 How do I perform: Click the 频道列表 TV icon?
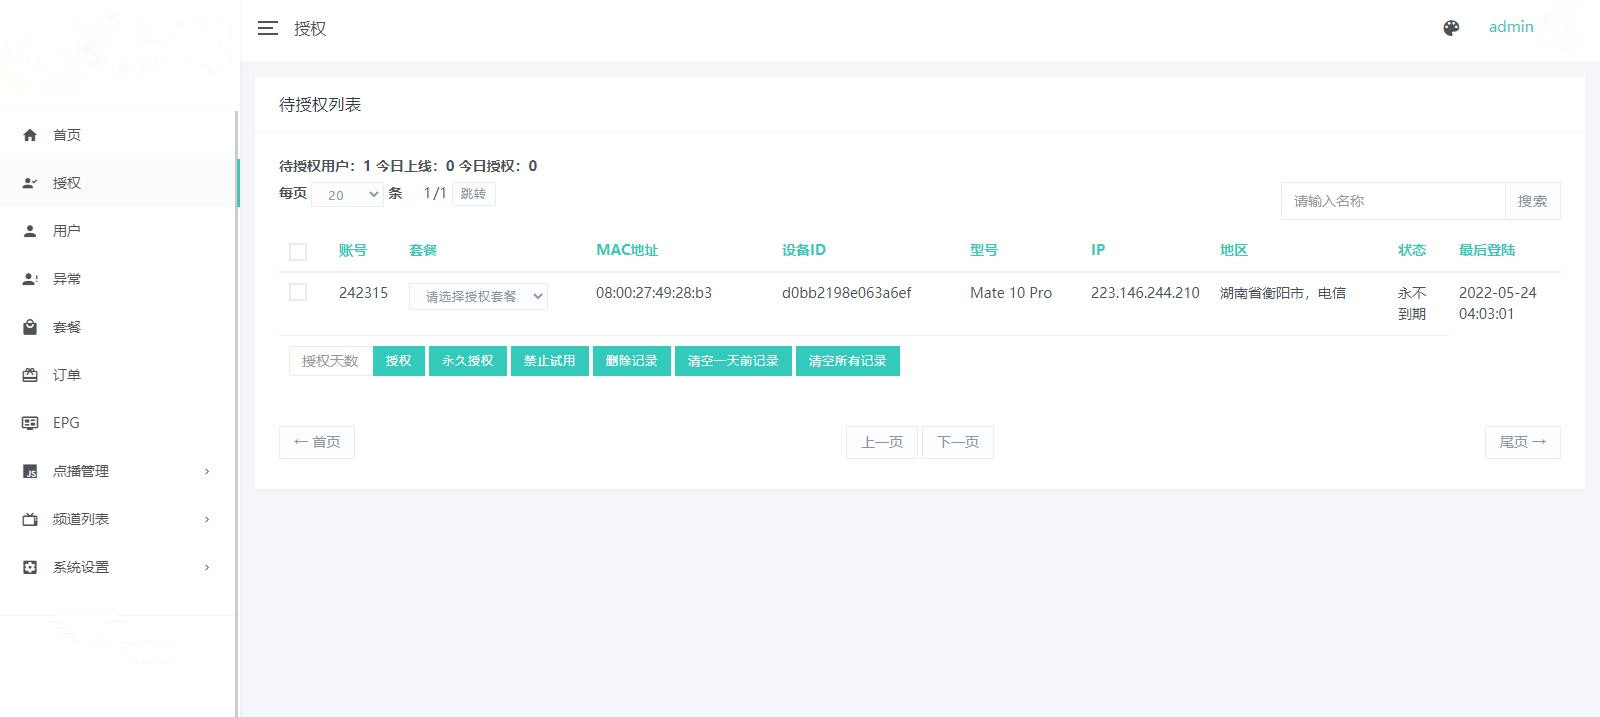pyautogui.click(x=30, y=519)
